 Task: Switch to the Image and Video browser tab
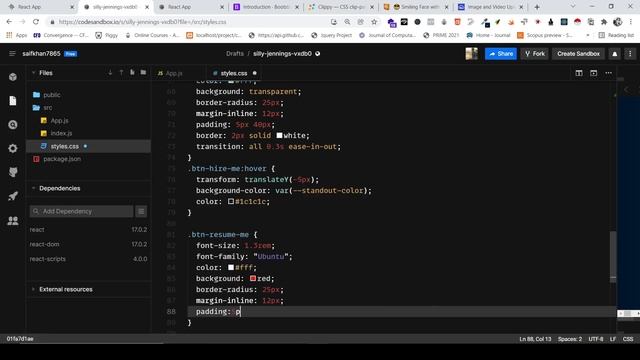click(x=490, y=7)
